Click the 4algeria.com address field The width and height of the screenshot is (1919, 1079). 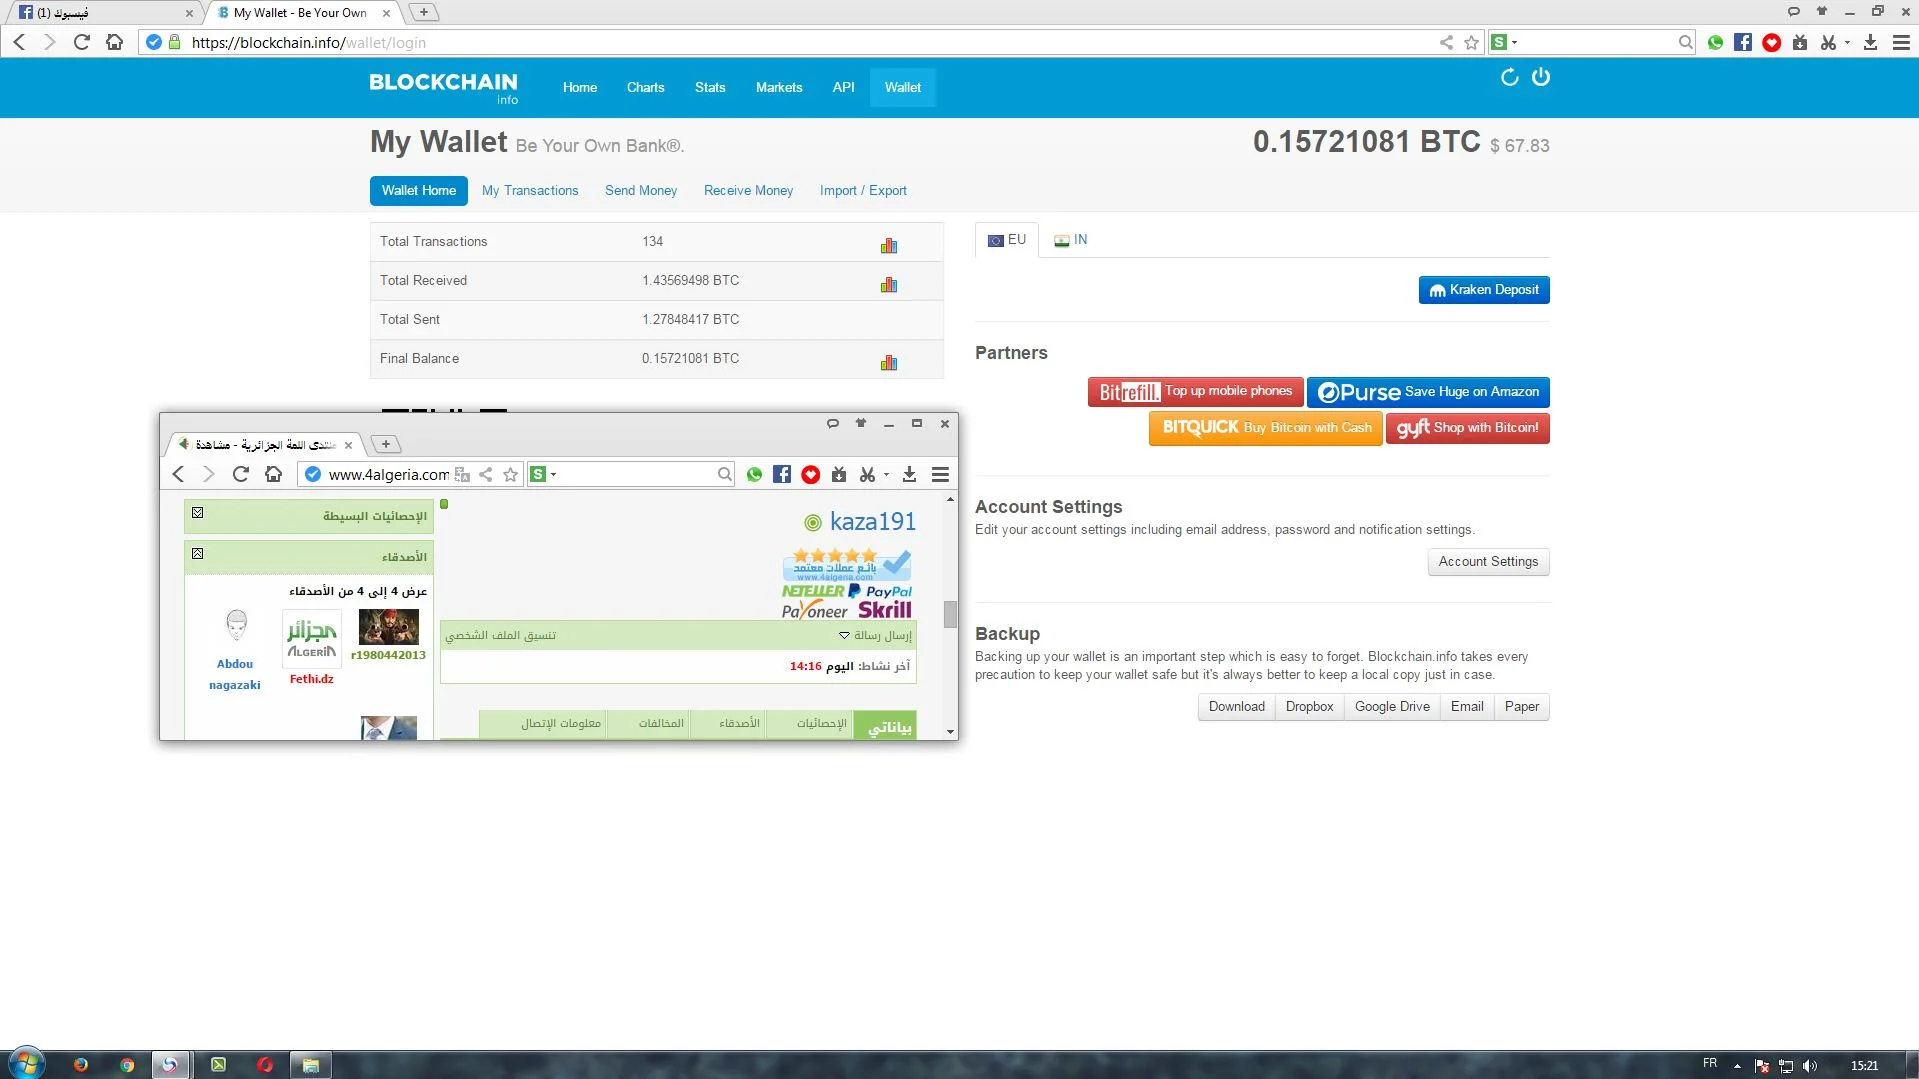(x=388, y=475)
